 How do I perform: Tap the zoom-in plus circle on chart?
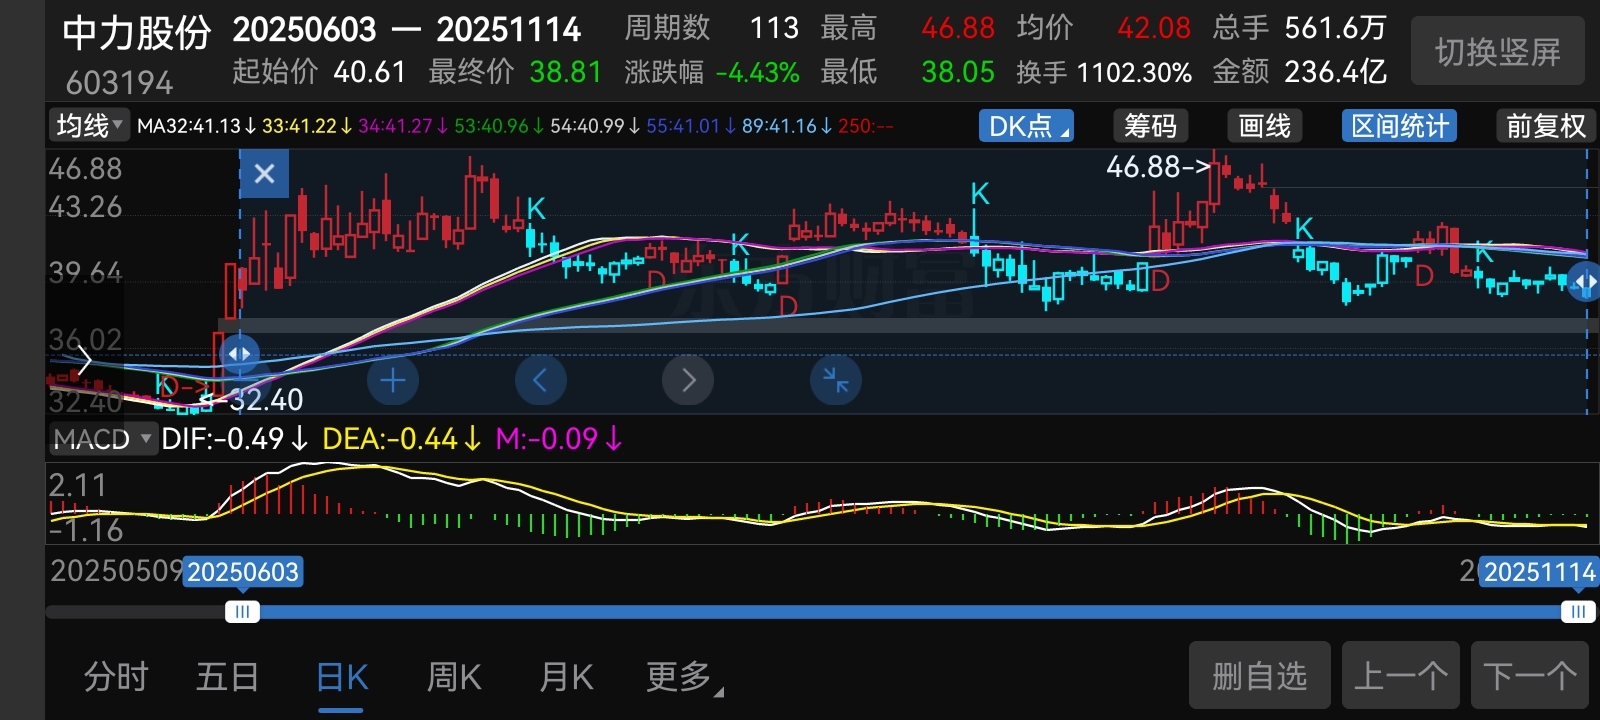tap(393, 380)
